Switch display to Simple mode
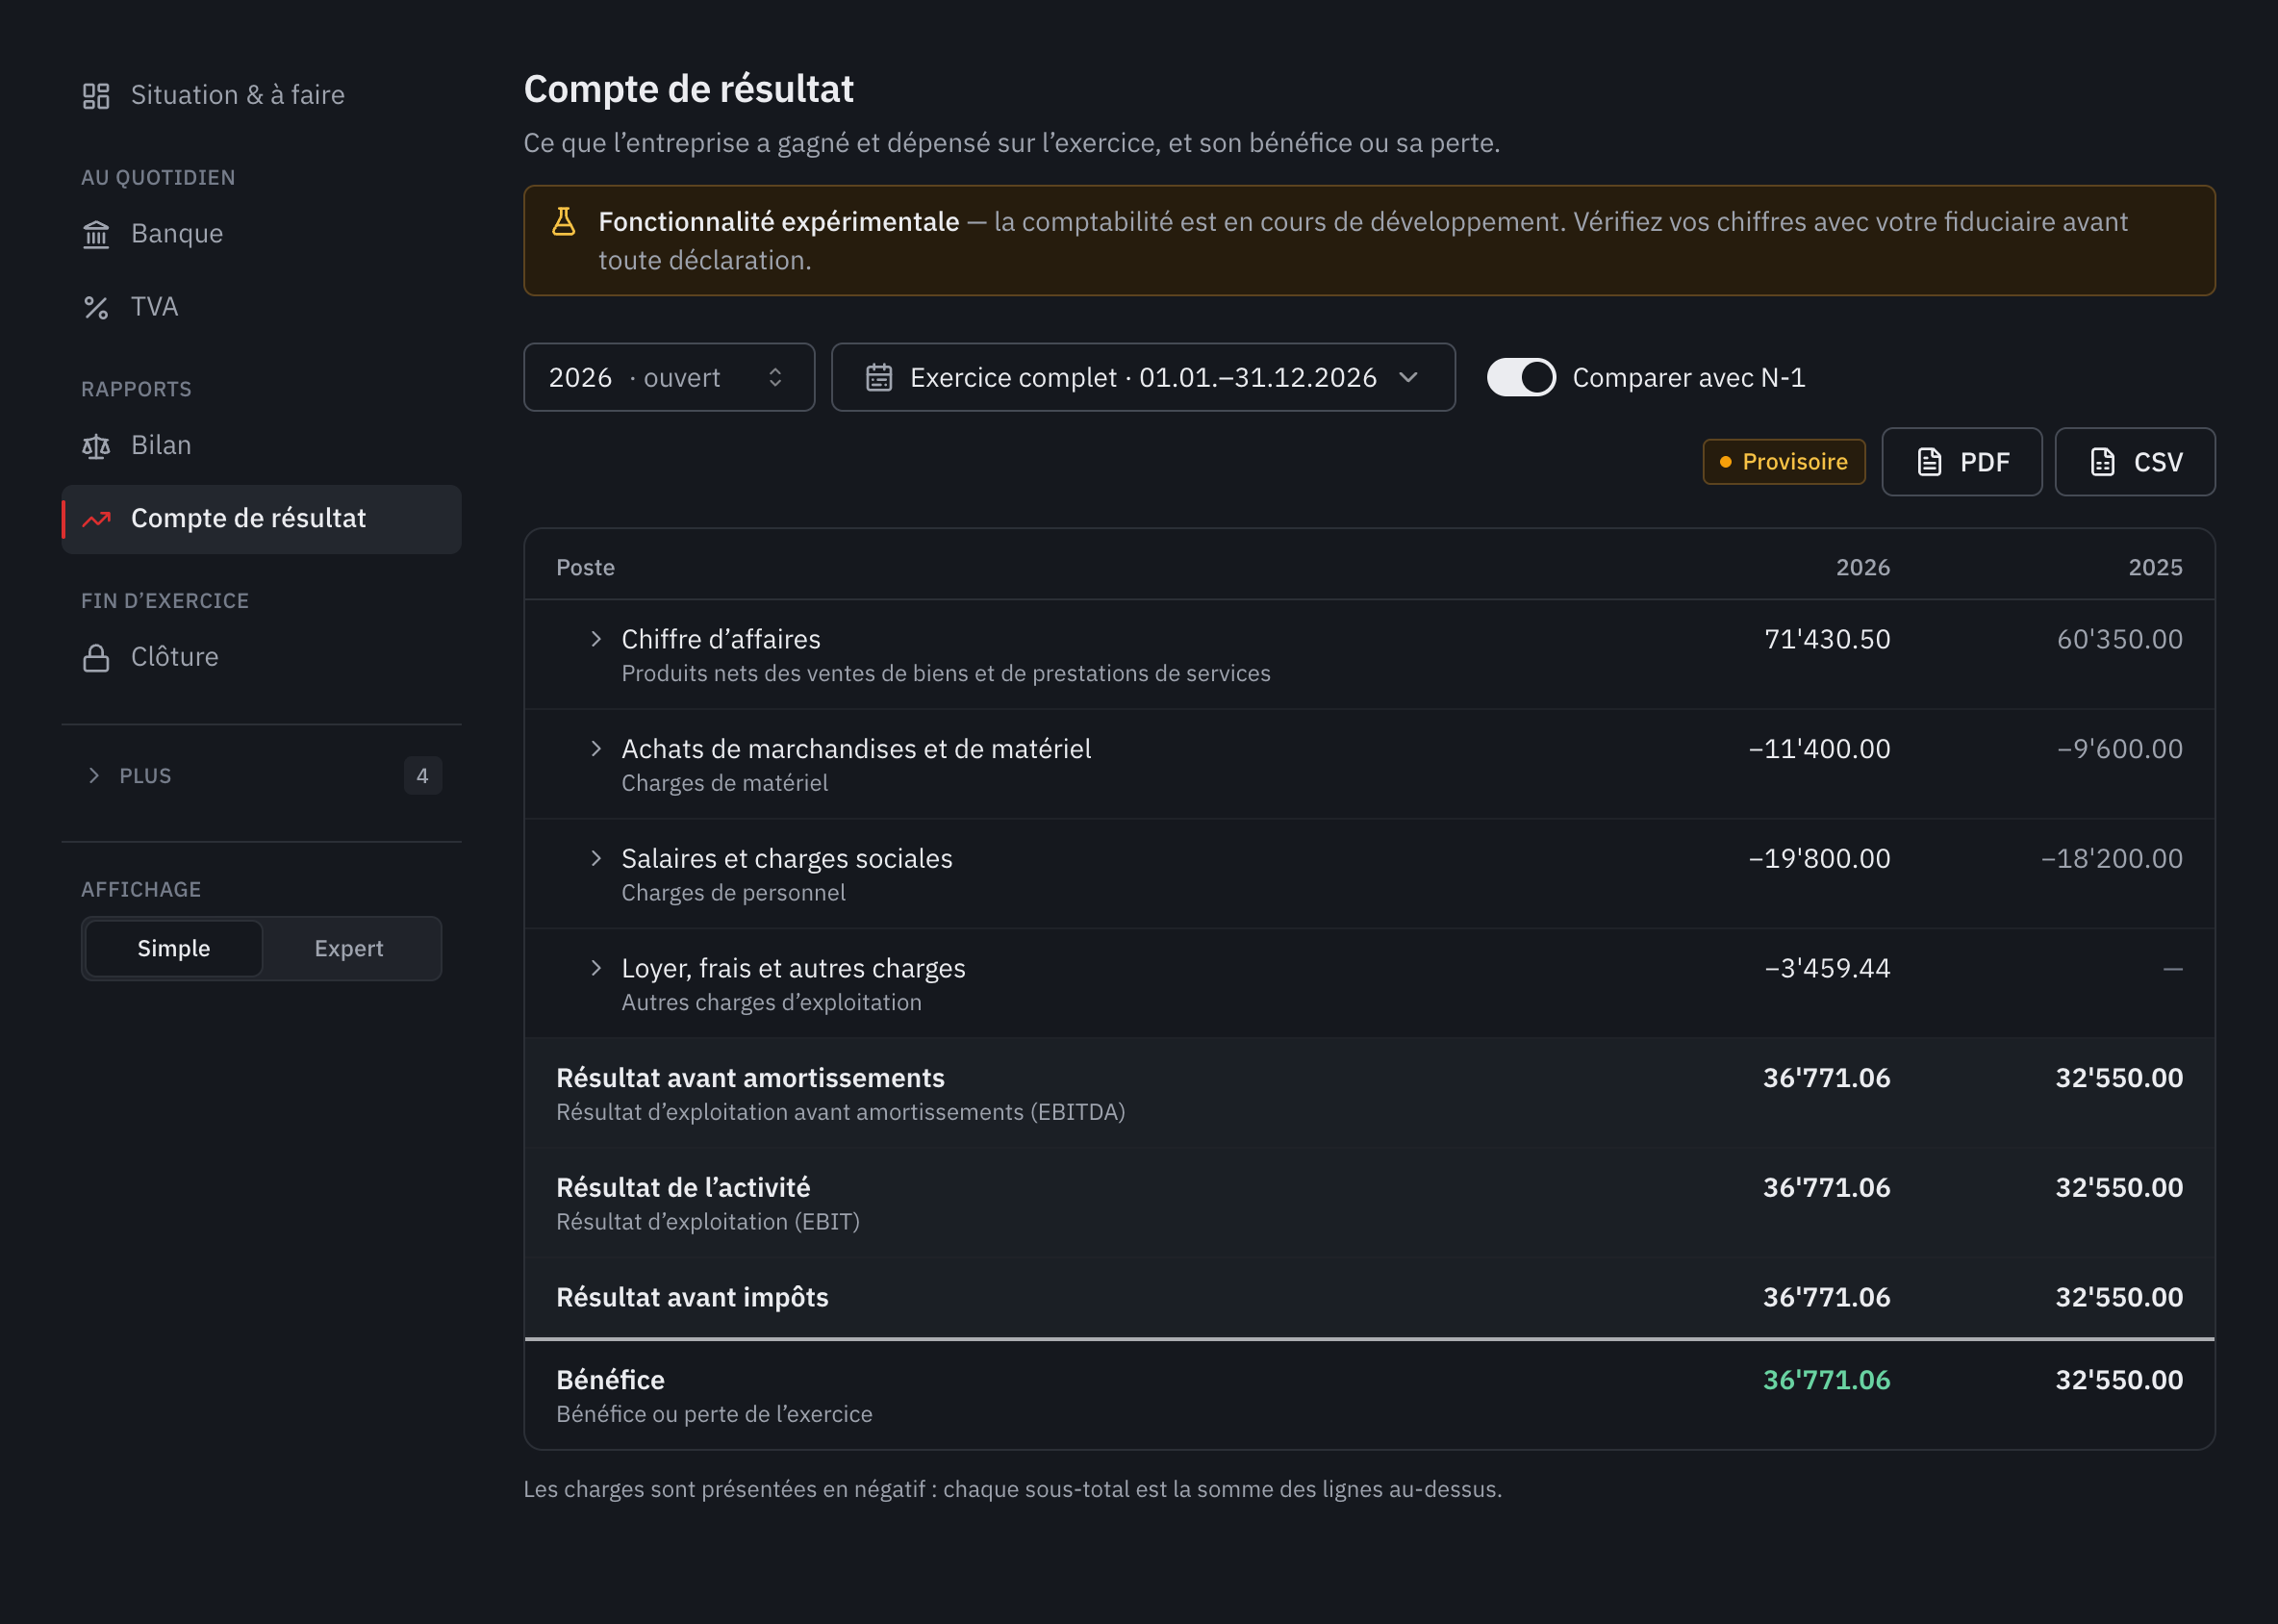The width and height of the screenshot is (2278, 1624). point(174,948)
